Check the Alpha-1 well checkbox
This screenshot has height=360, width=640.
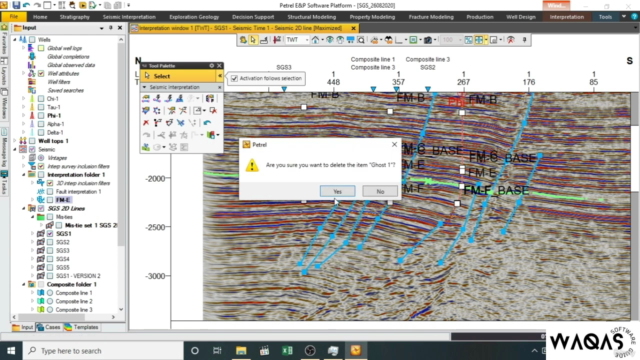coord(41,124)
